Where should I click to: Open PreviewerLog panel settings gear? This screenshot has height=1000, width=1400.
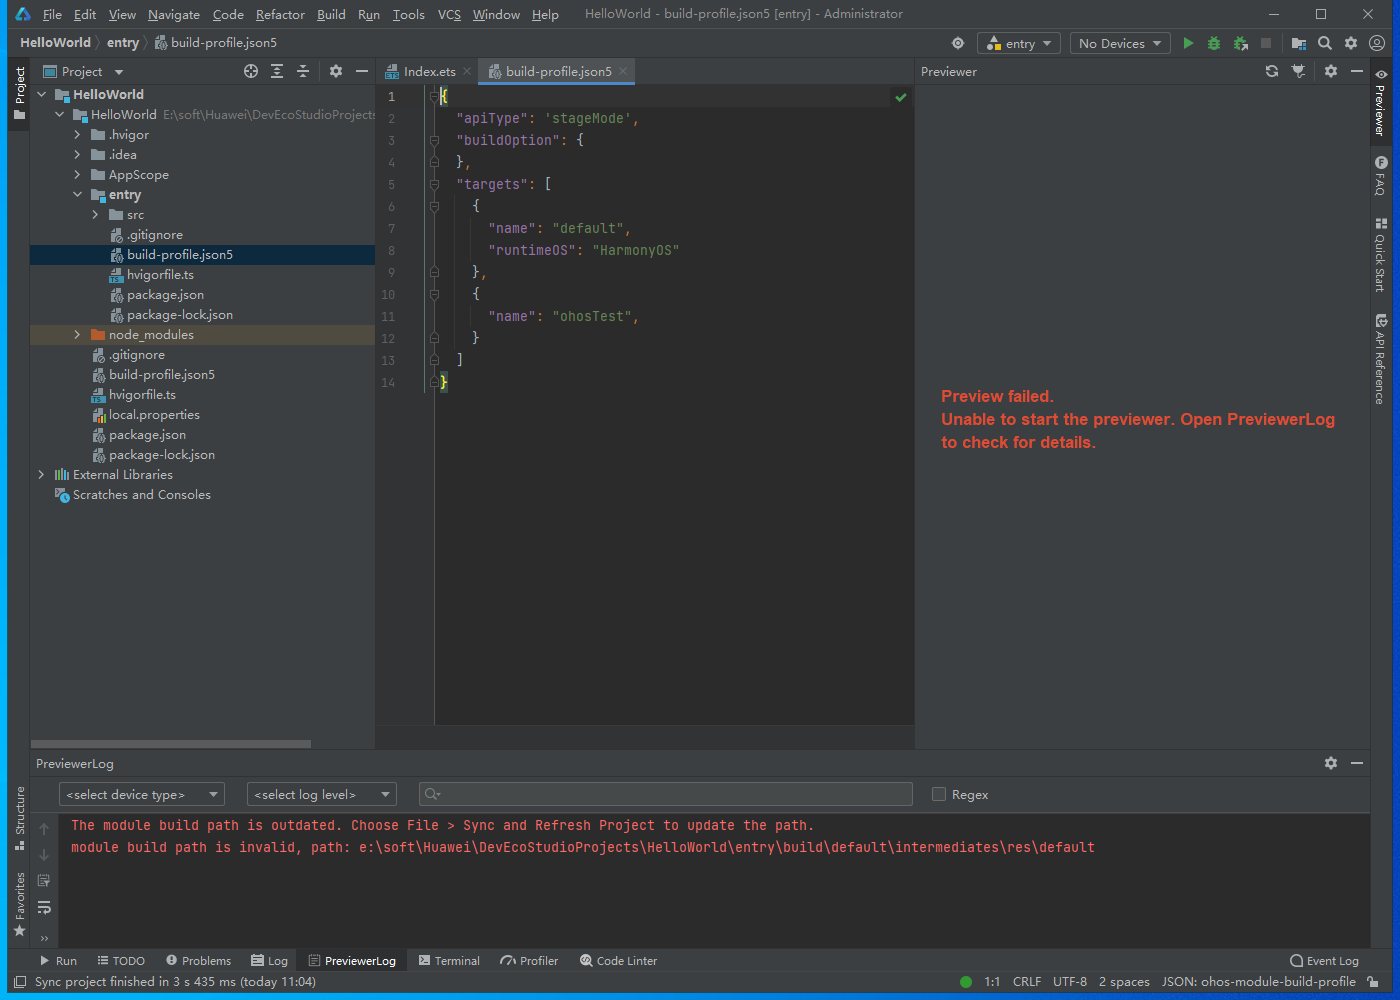point(1331,763)
